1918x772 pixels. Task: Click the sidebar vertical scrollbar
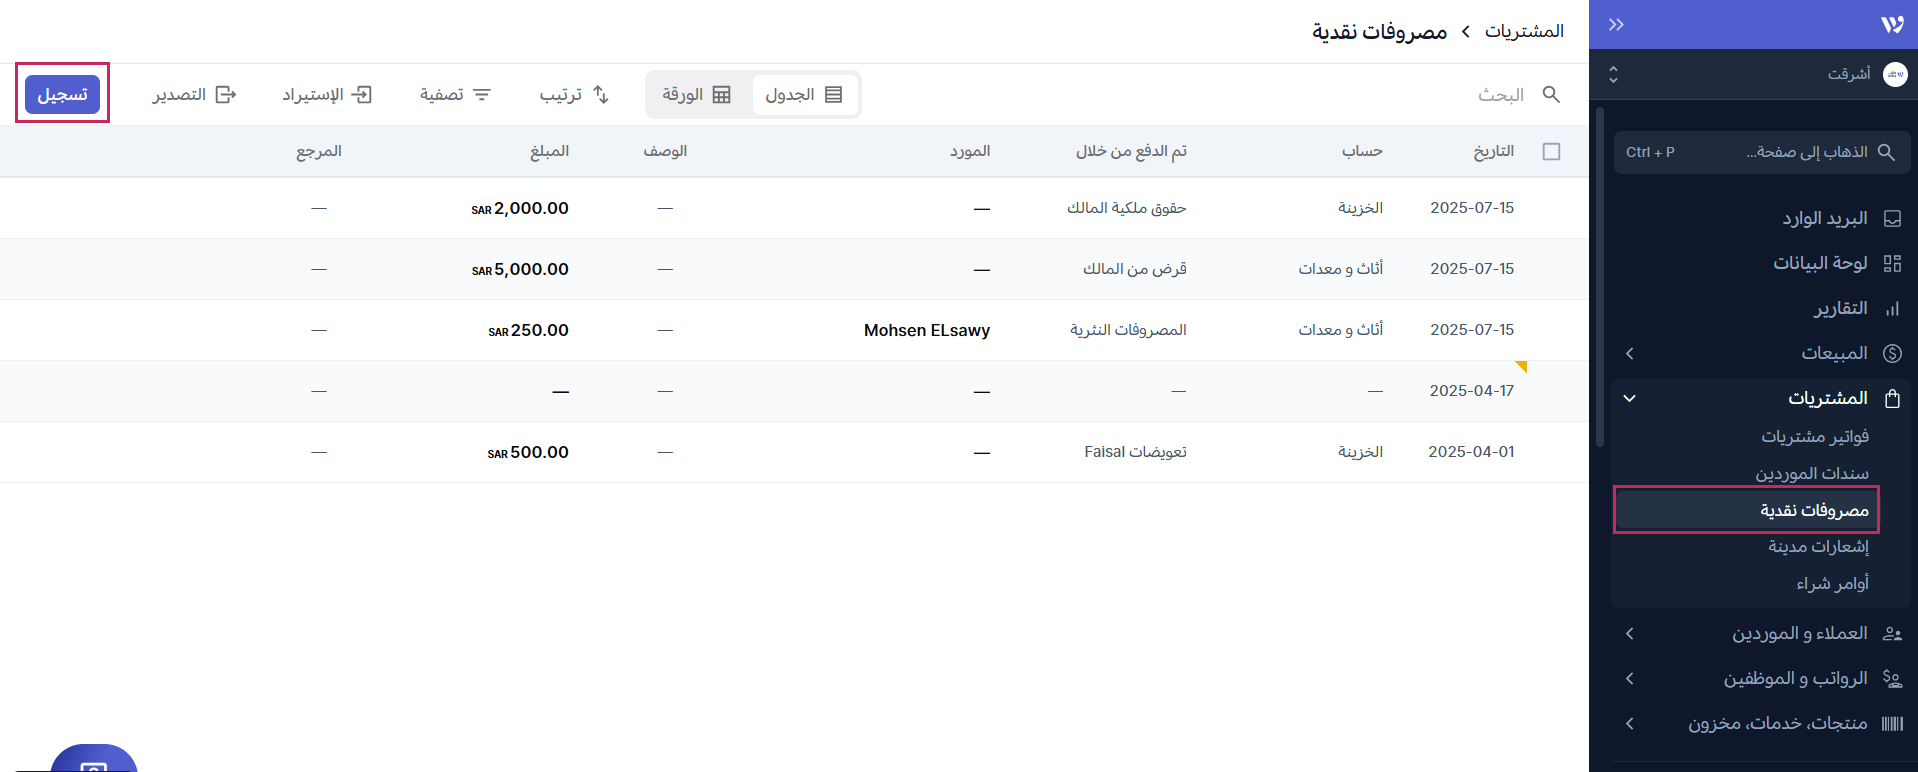click(x=1600, y=280)
